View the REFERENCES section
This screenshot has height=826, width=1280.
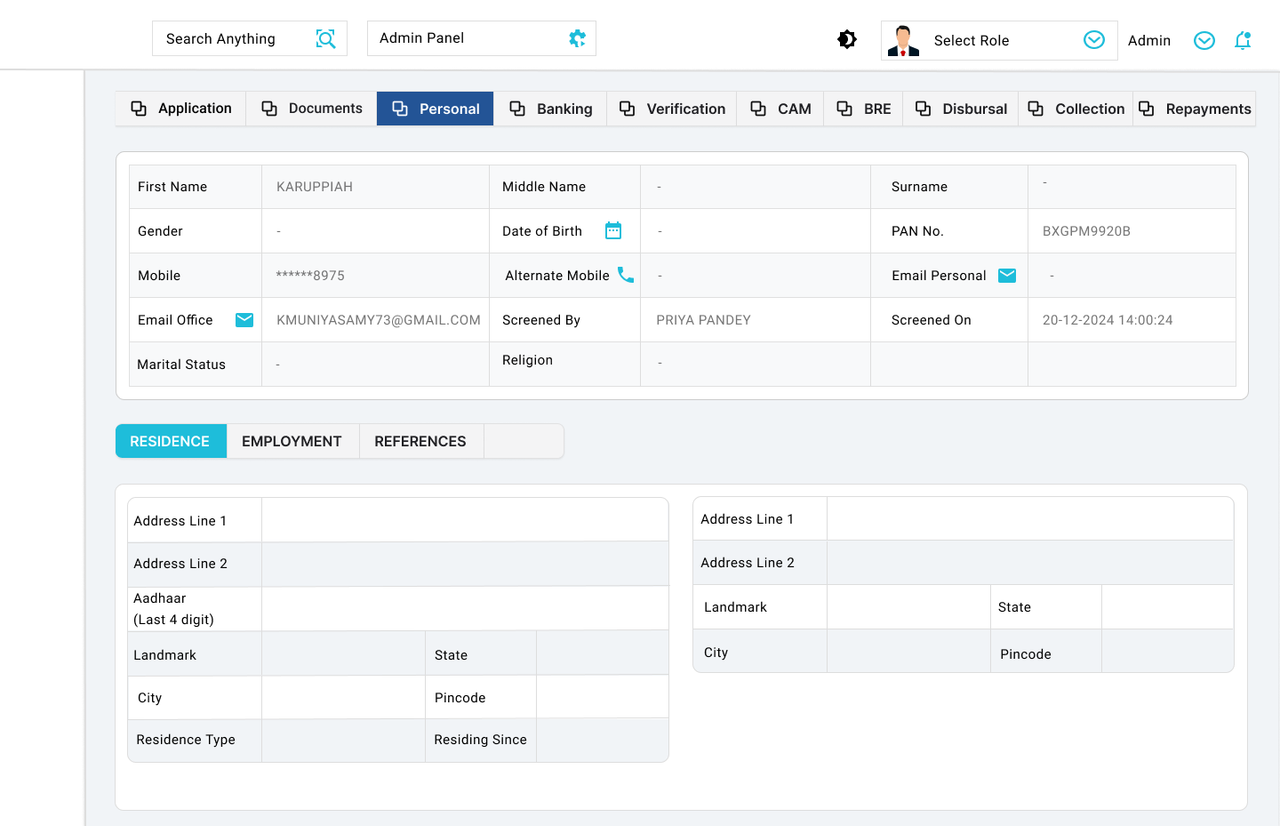tap(420, 440)
